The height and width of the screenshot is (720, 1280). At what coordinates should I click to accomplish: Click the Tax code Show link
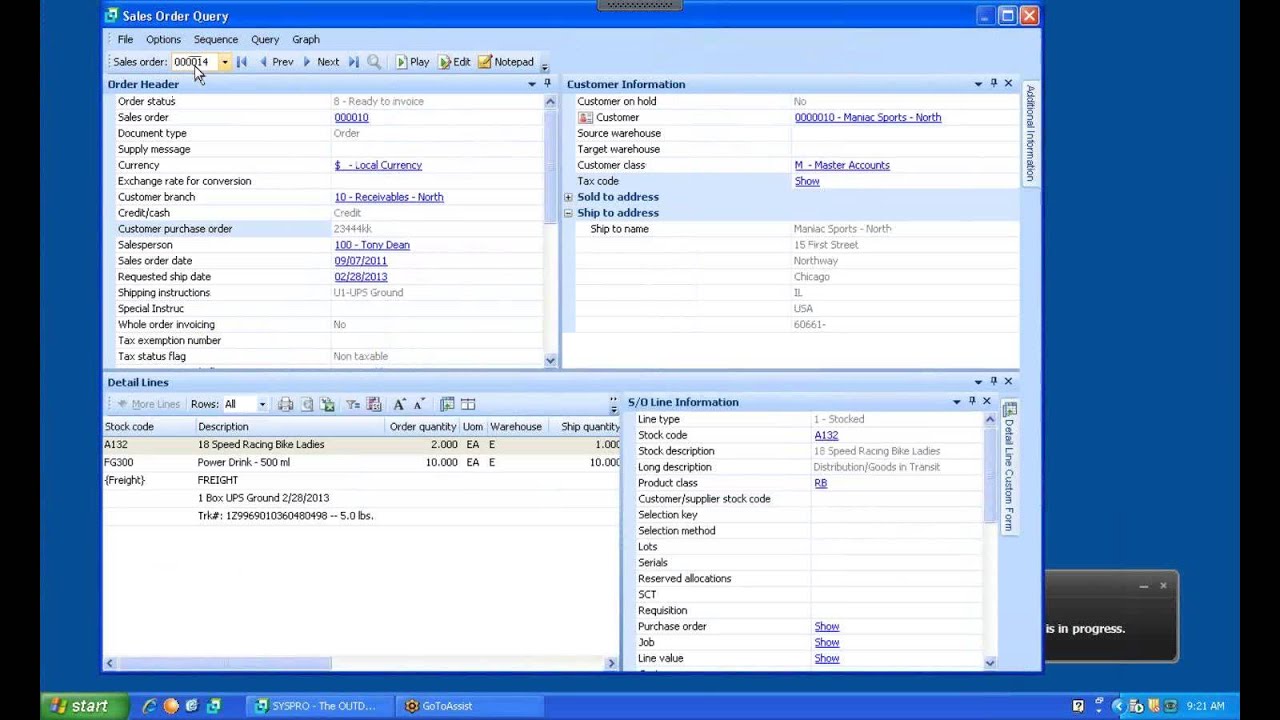[x=807, y=181]
